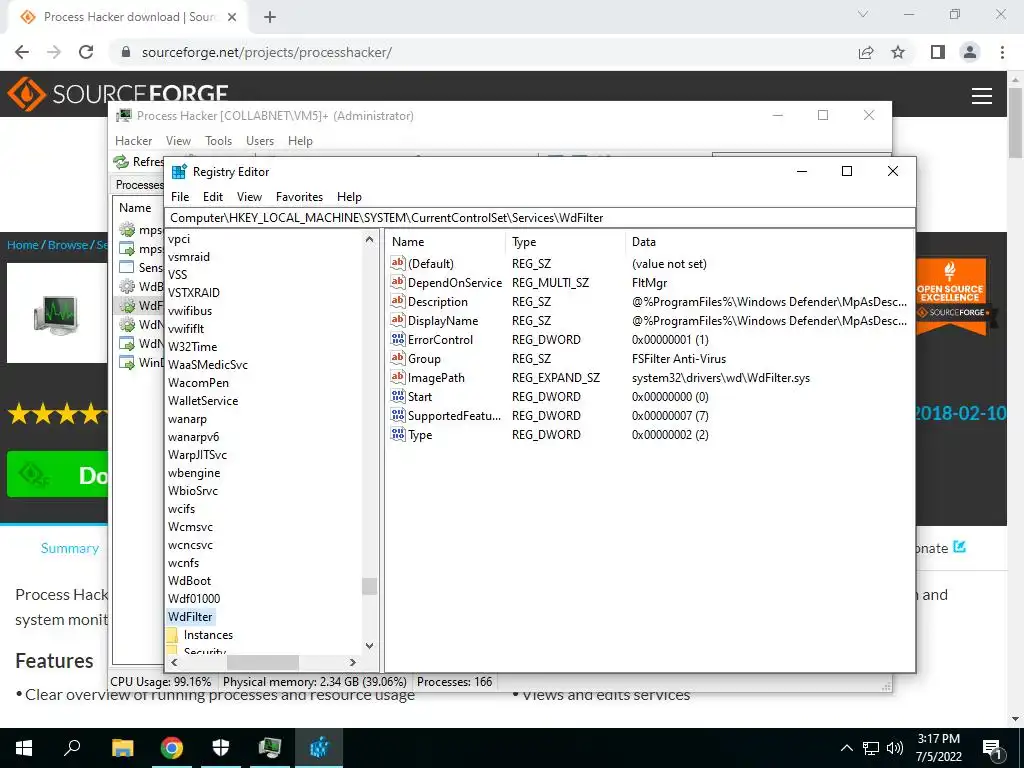Click tree horizontal scroll left arrow
The height and width of the screenshot is (768, 1024).
pos(174,662)
